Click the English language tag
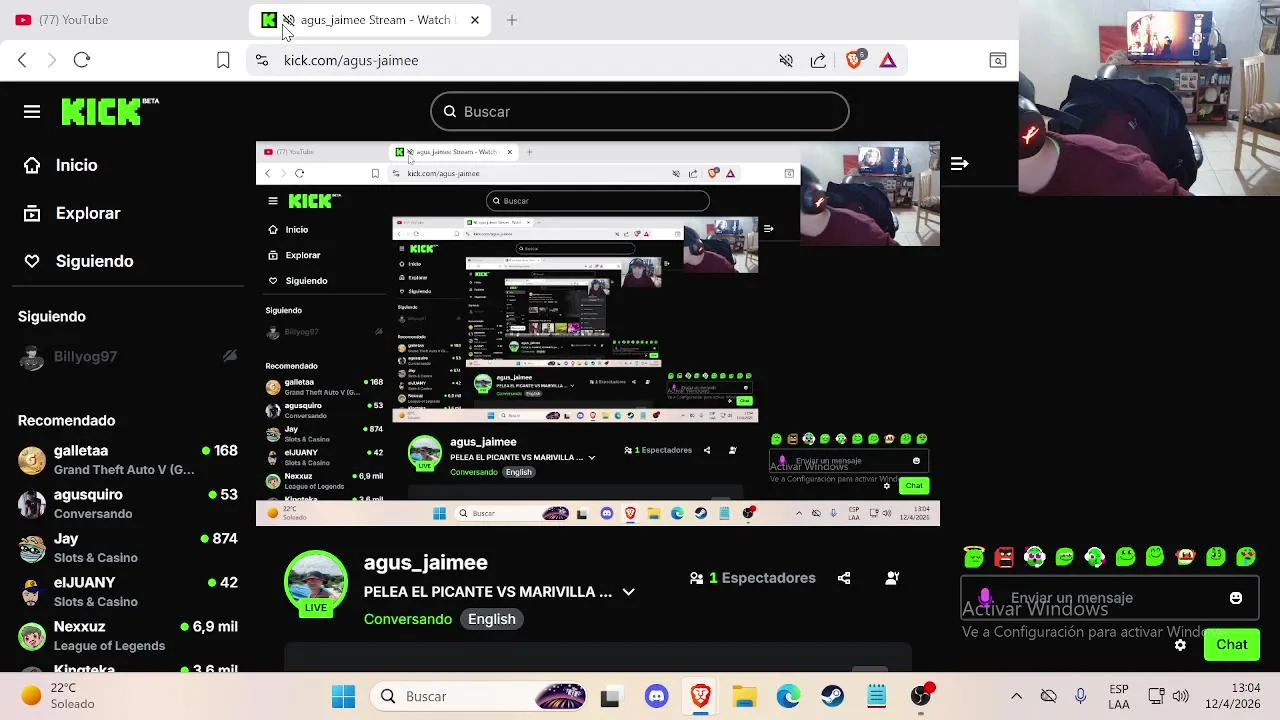This screenshot has width=1280, height=720. (491, 619)
